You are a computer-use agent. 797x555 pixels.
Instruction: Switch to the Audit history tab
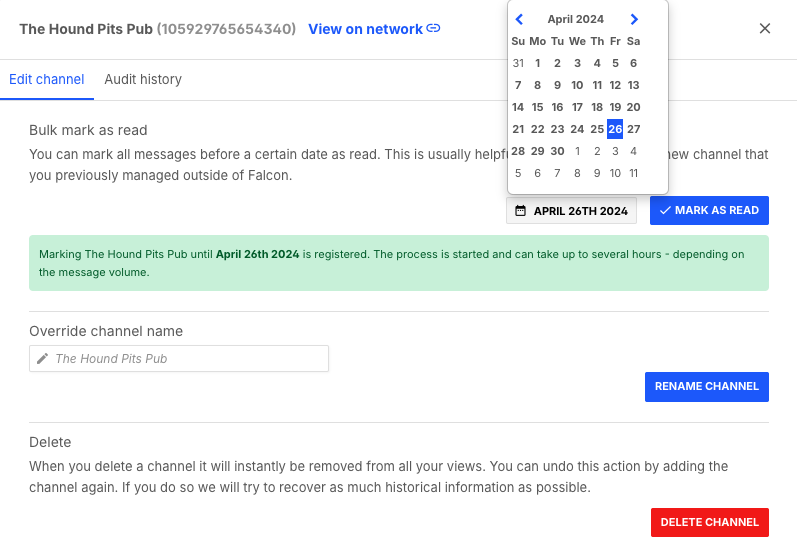point(143,79)
